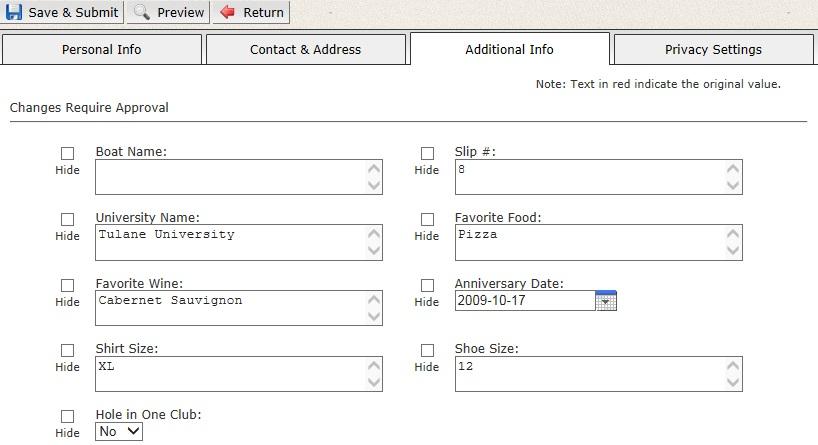Go to the Privacy Settings tab
The height and width of the screenshot is (445, 818).
(x=713, y=49)
